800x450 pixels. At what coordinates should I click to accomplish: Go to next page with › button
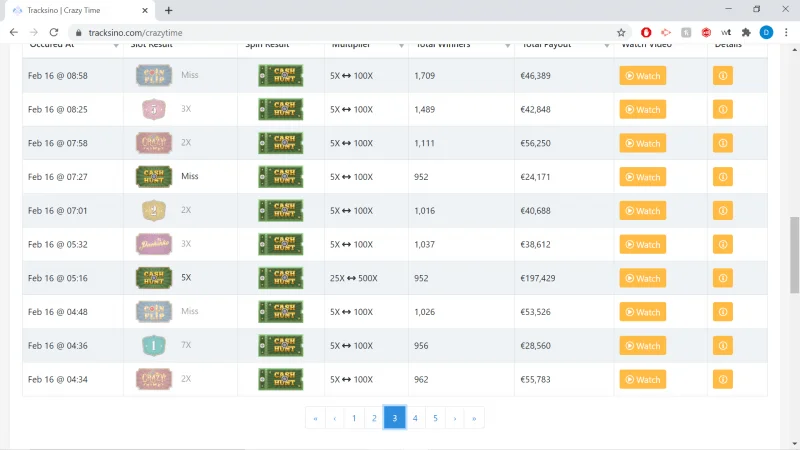pos(455,418)
